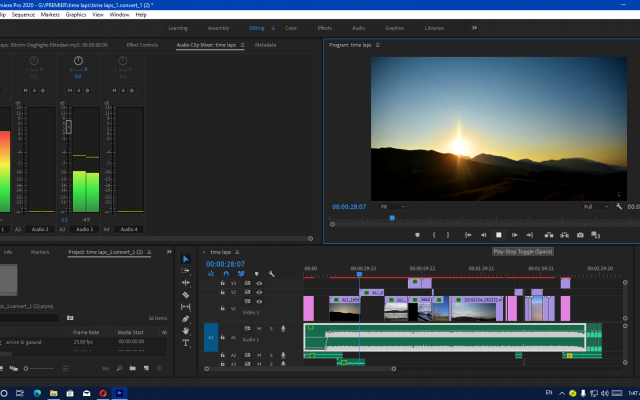Open timeline display settings wrench
This screenshot has height=400, width=640.
point(271,274)
